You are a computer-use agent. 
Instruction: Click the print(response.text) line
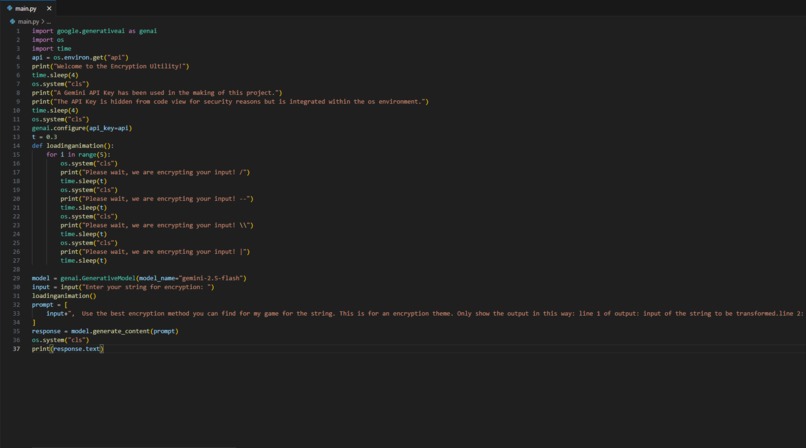[x=68, y=349]
